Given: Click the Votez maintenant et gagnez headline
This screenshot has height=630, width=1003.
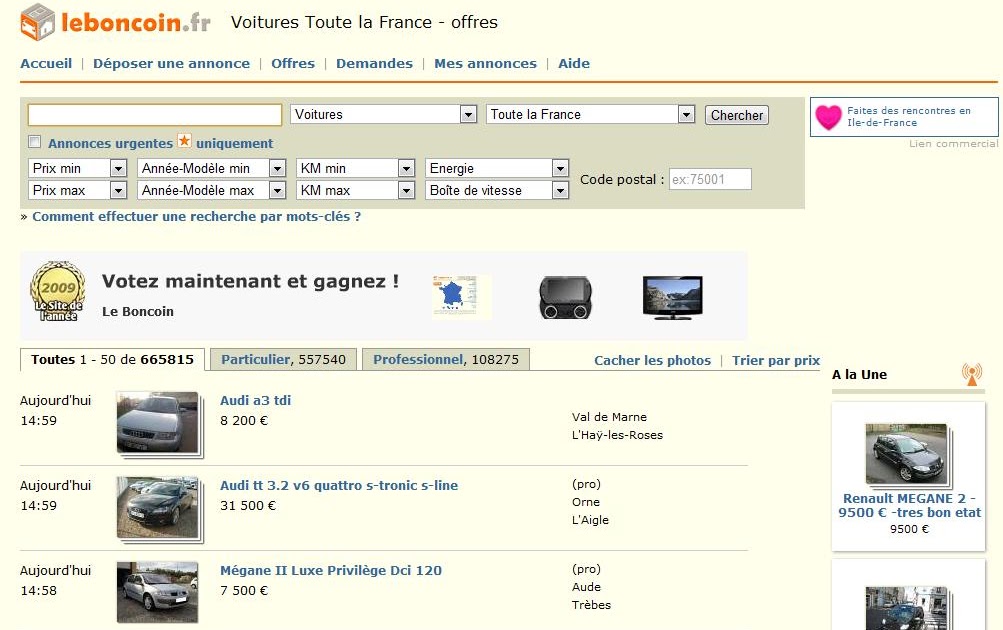Looking at the screenshot, I should point(250,281).
